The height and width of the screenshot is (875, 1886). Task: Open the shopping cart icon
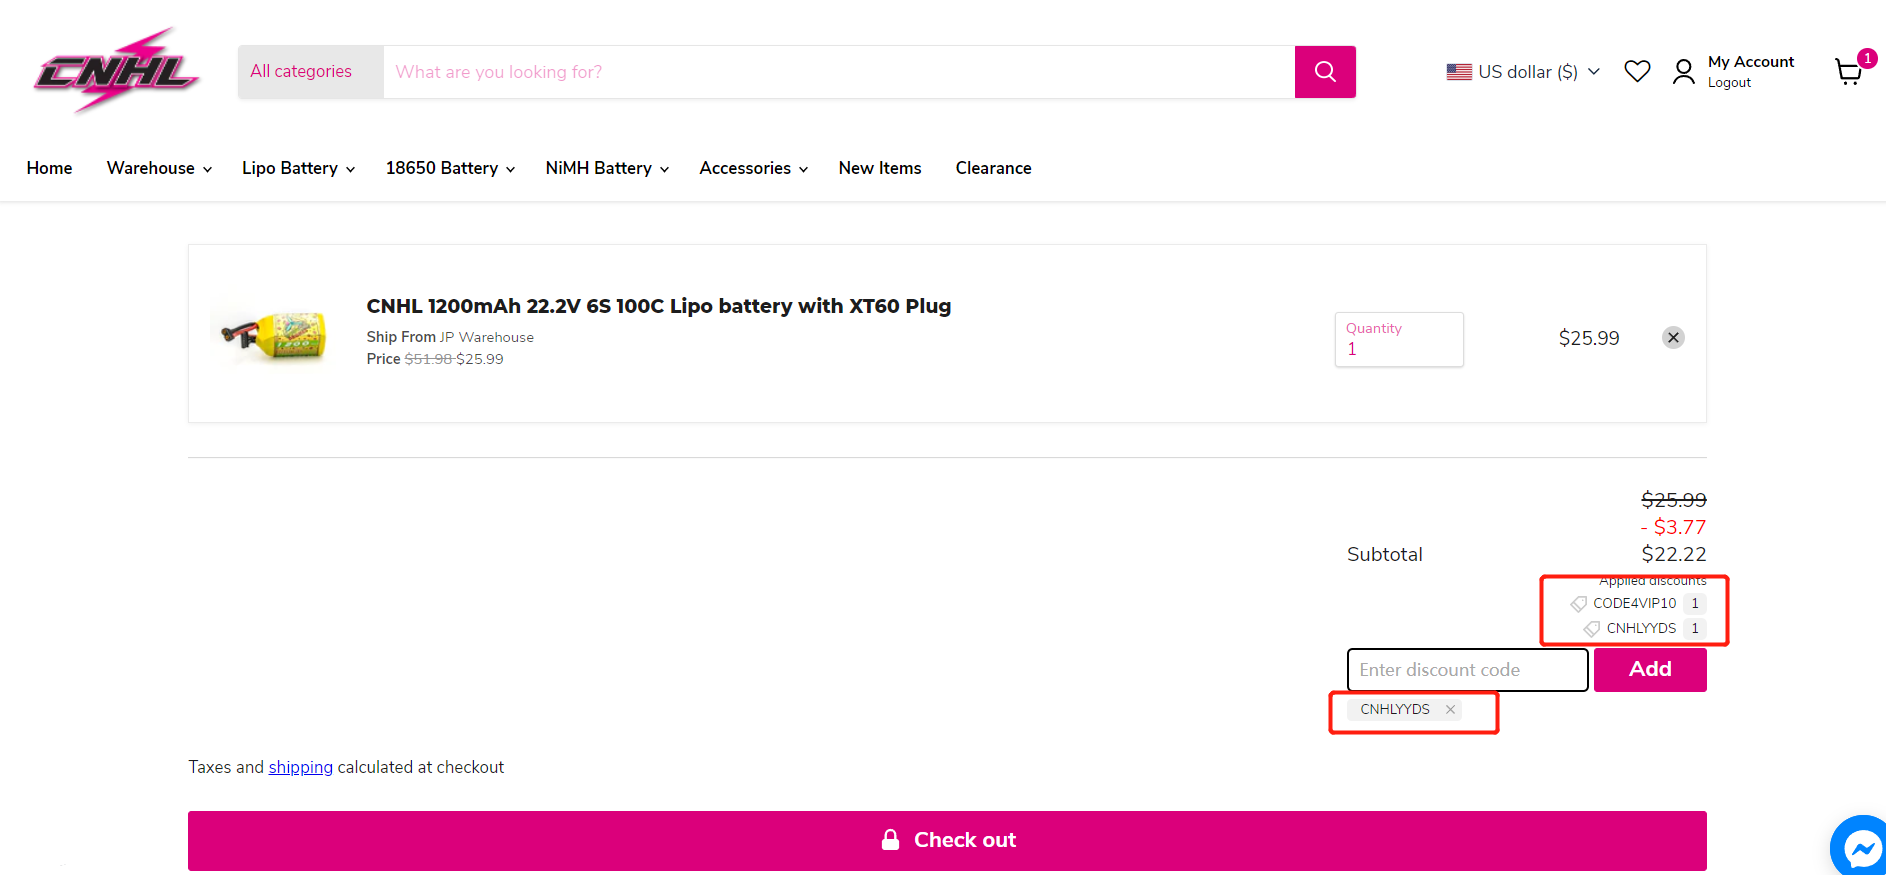pos(1848,72)
